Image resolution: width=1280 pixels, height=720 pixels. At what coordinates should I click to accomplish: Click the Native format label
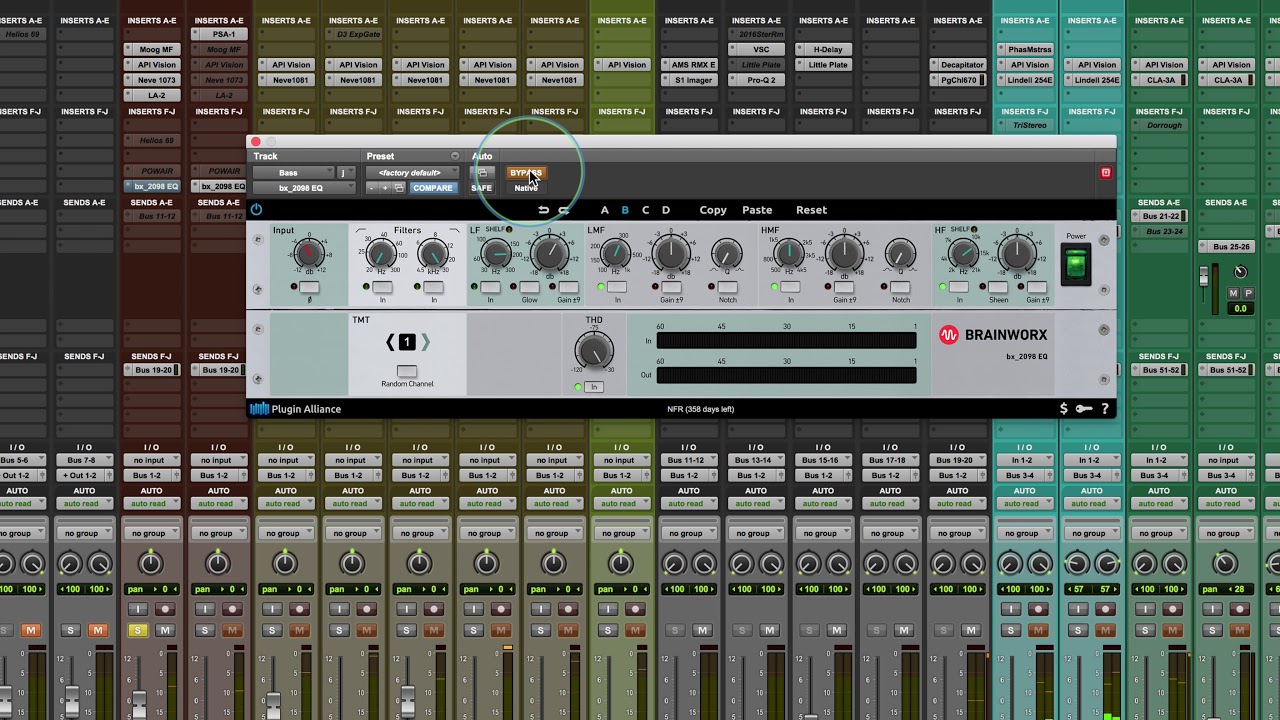(x=526, y=188)
